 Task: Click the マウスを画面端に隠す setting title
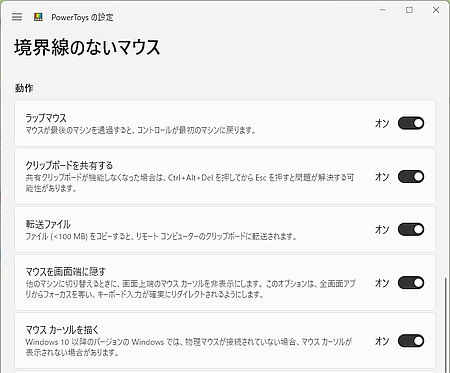[x=66, y=272]
